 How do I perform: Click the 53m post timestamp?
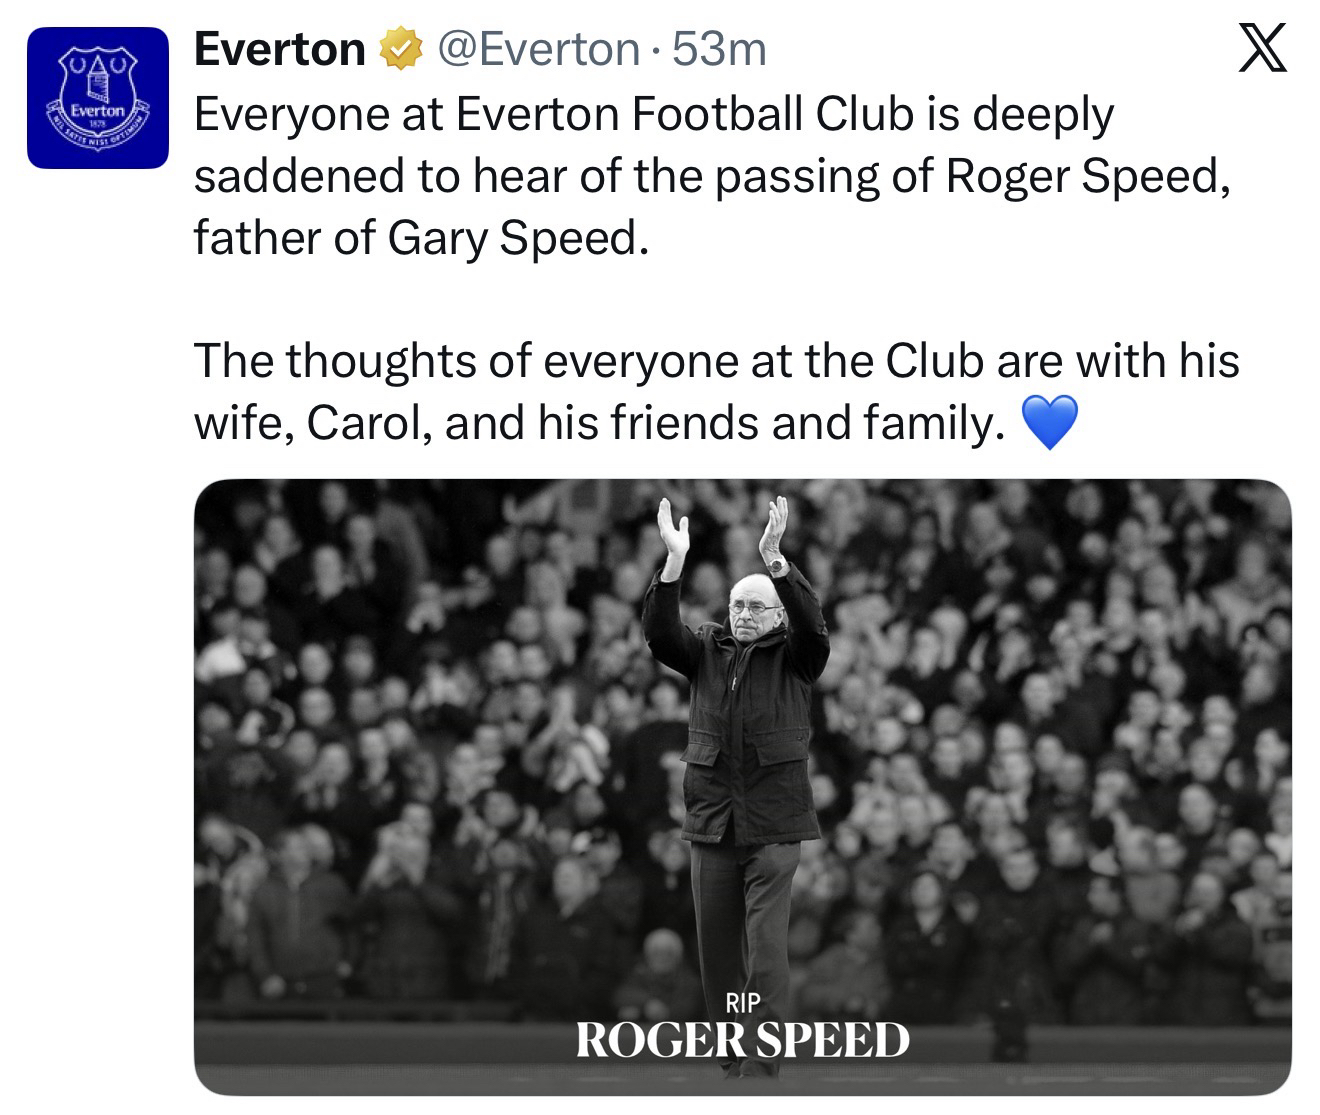[719, 49]
